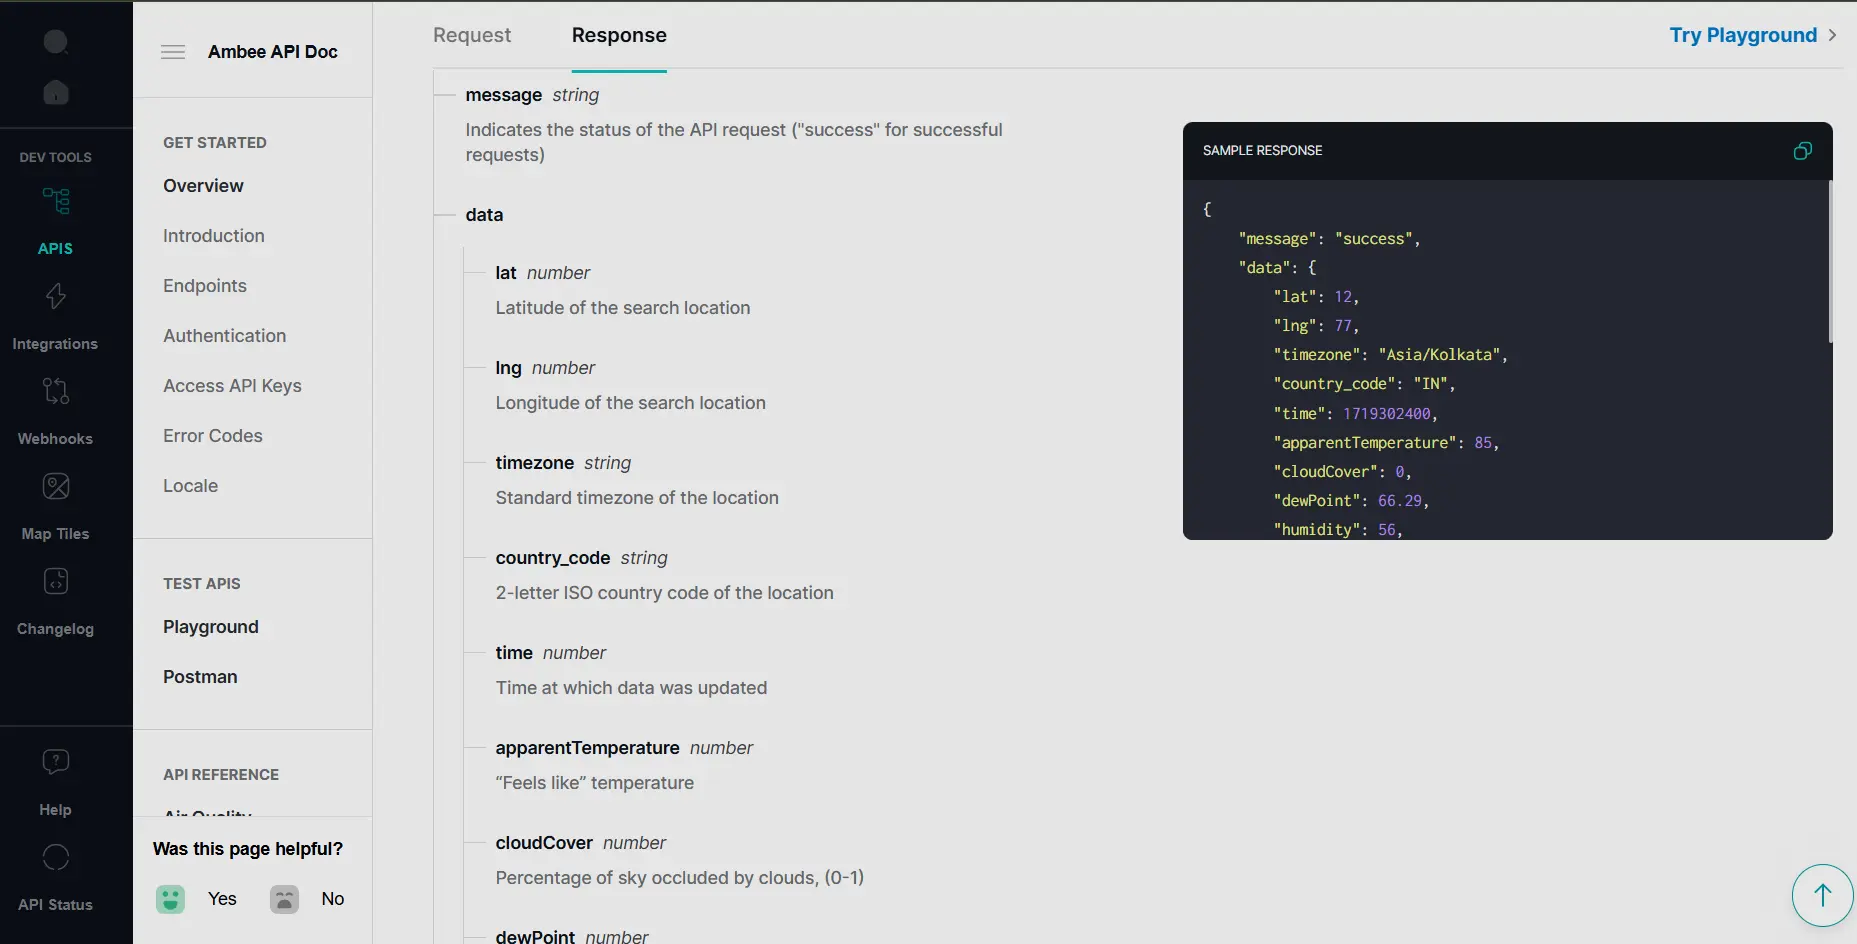Vote Yes on page helpfulness
This screenshot has height=944, width=1857.
(x=171, y=898)
